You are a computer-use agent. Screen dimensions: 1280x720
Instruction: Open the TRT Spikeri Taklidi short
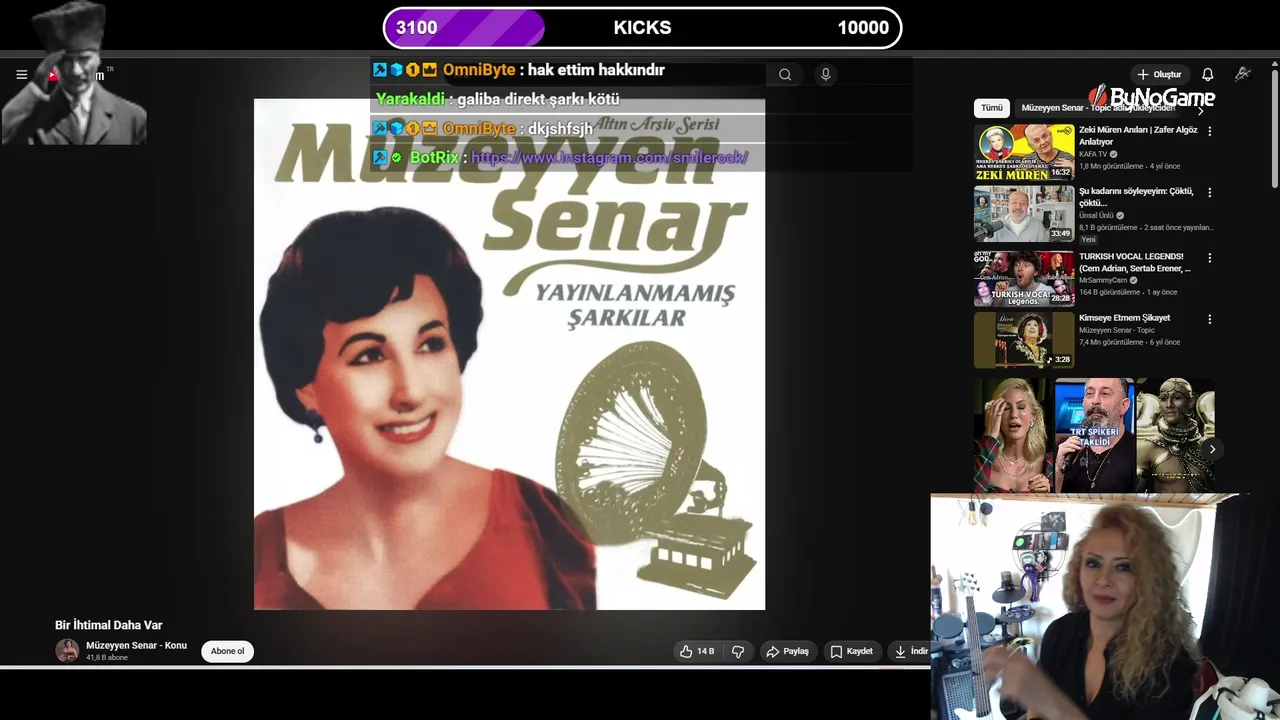(x=1094, y=436)
